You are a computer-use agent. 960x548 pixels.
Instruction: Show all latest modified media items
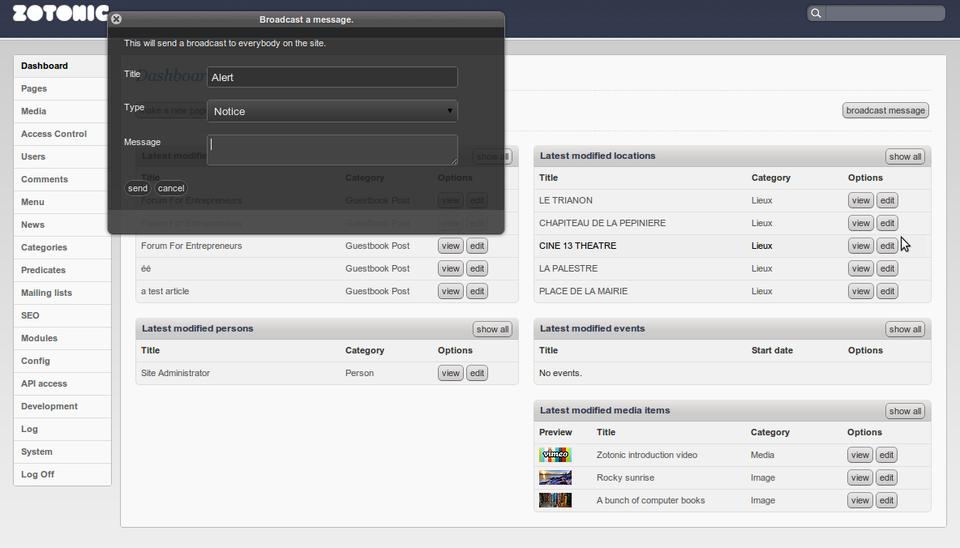pyautogui.click(x=905, y=411)
